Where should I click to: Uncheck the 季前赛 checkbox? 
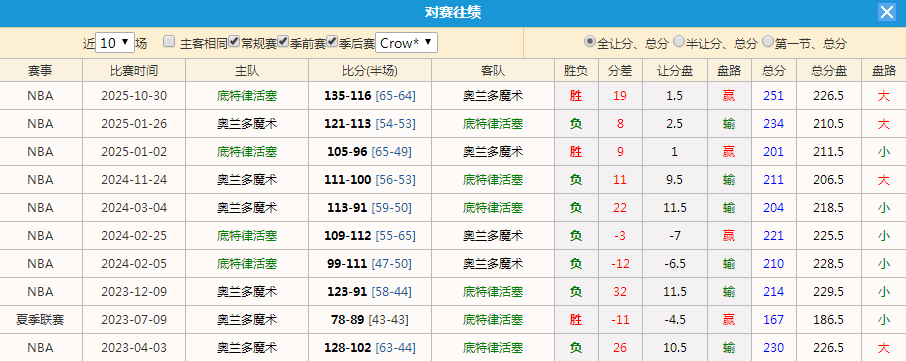click(x=283, y=41)
